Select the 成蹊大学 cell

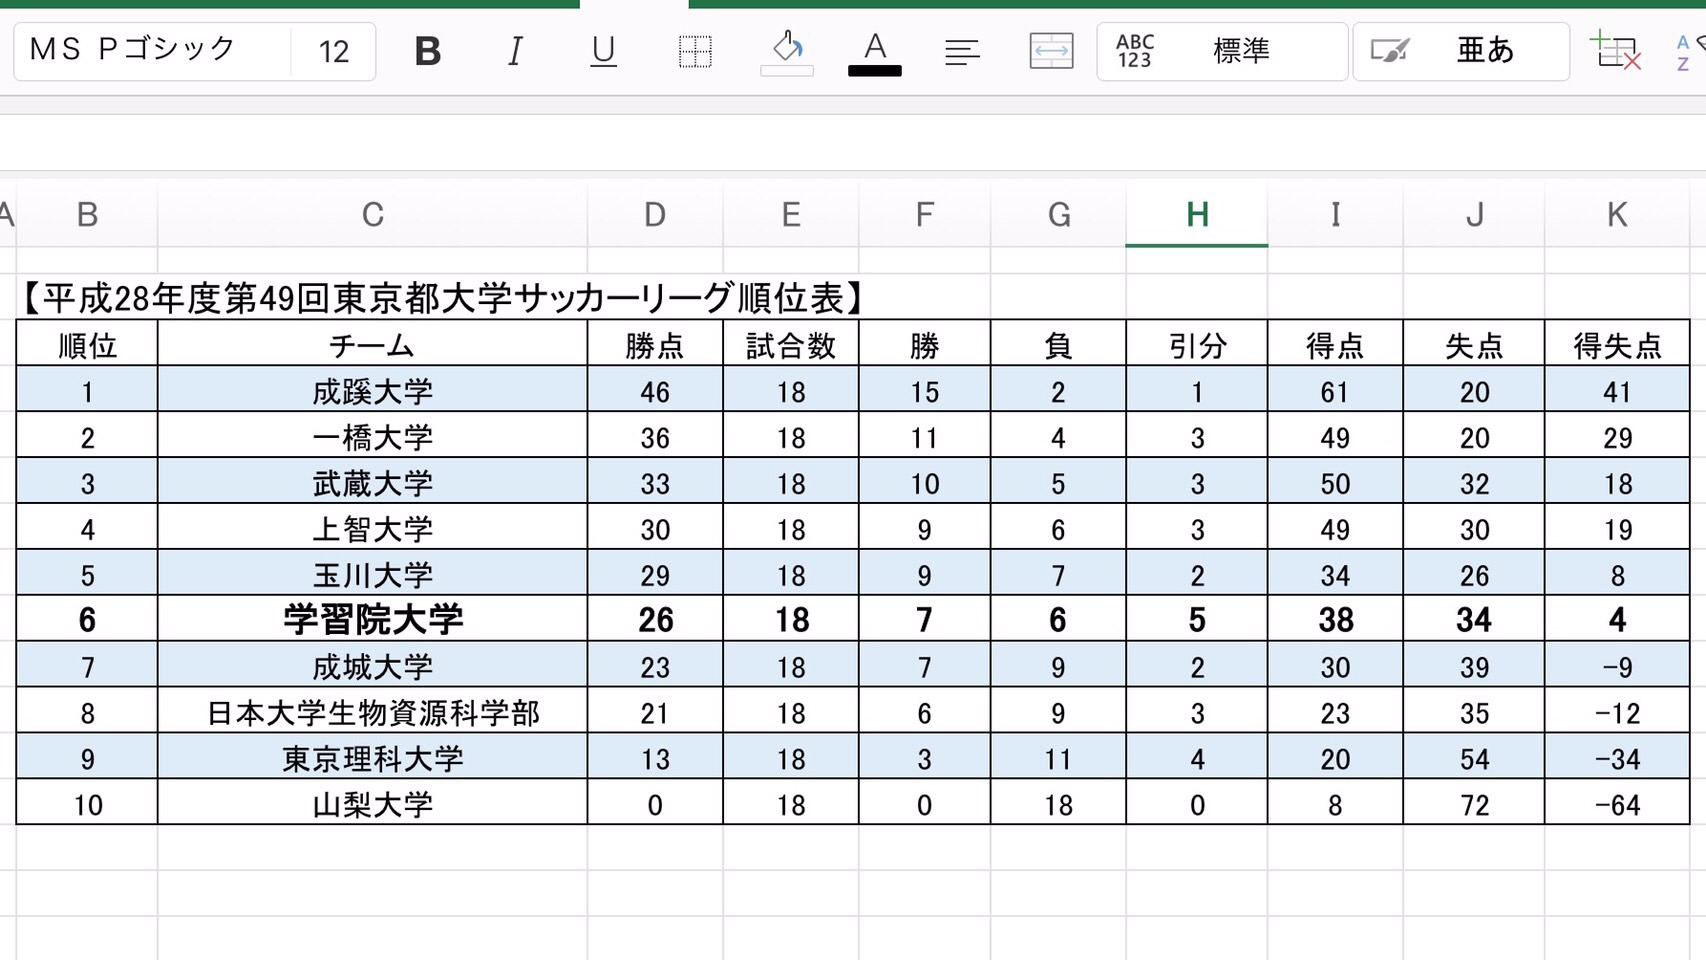(x=372, y=390)
